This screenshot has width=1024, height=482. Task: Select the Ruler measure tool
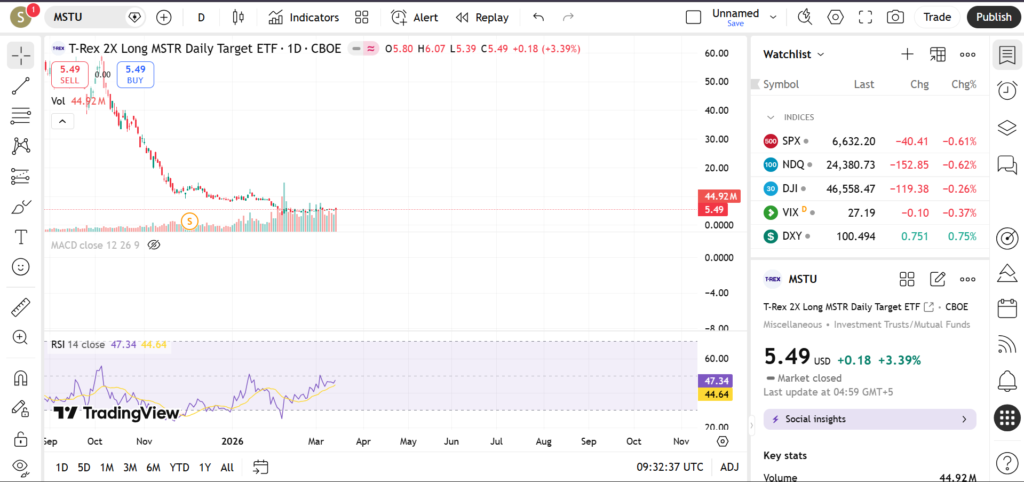coord(20,307)
